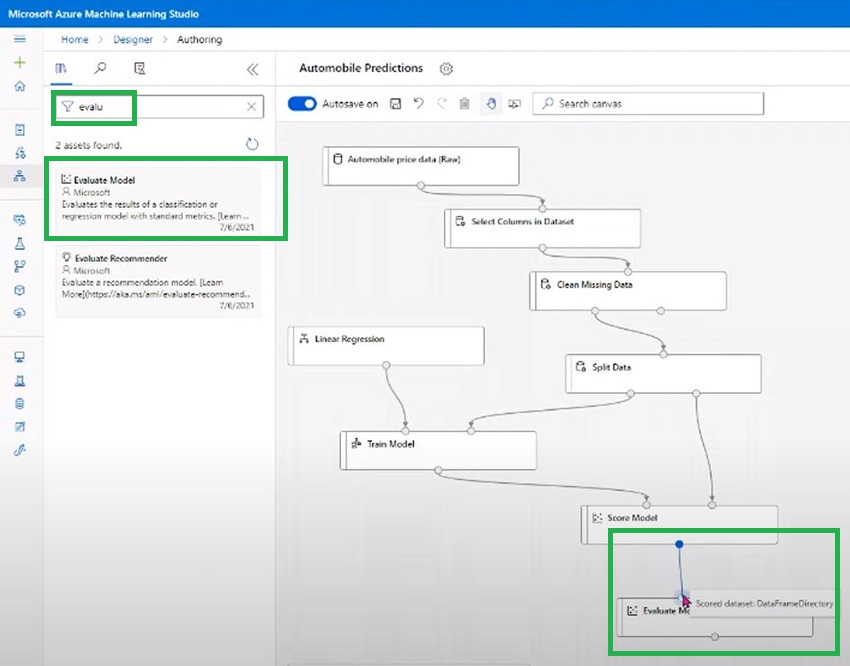Go to Home icon in sidebar
Viewport: 850px width, 666px height.
(x=20, y=86)
